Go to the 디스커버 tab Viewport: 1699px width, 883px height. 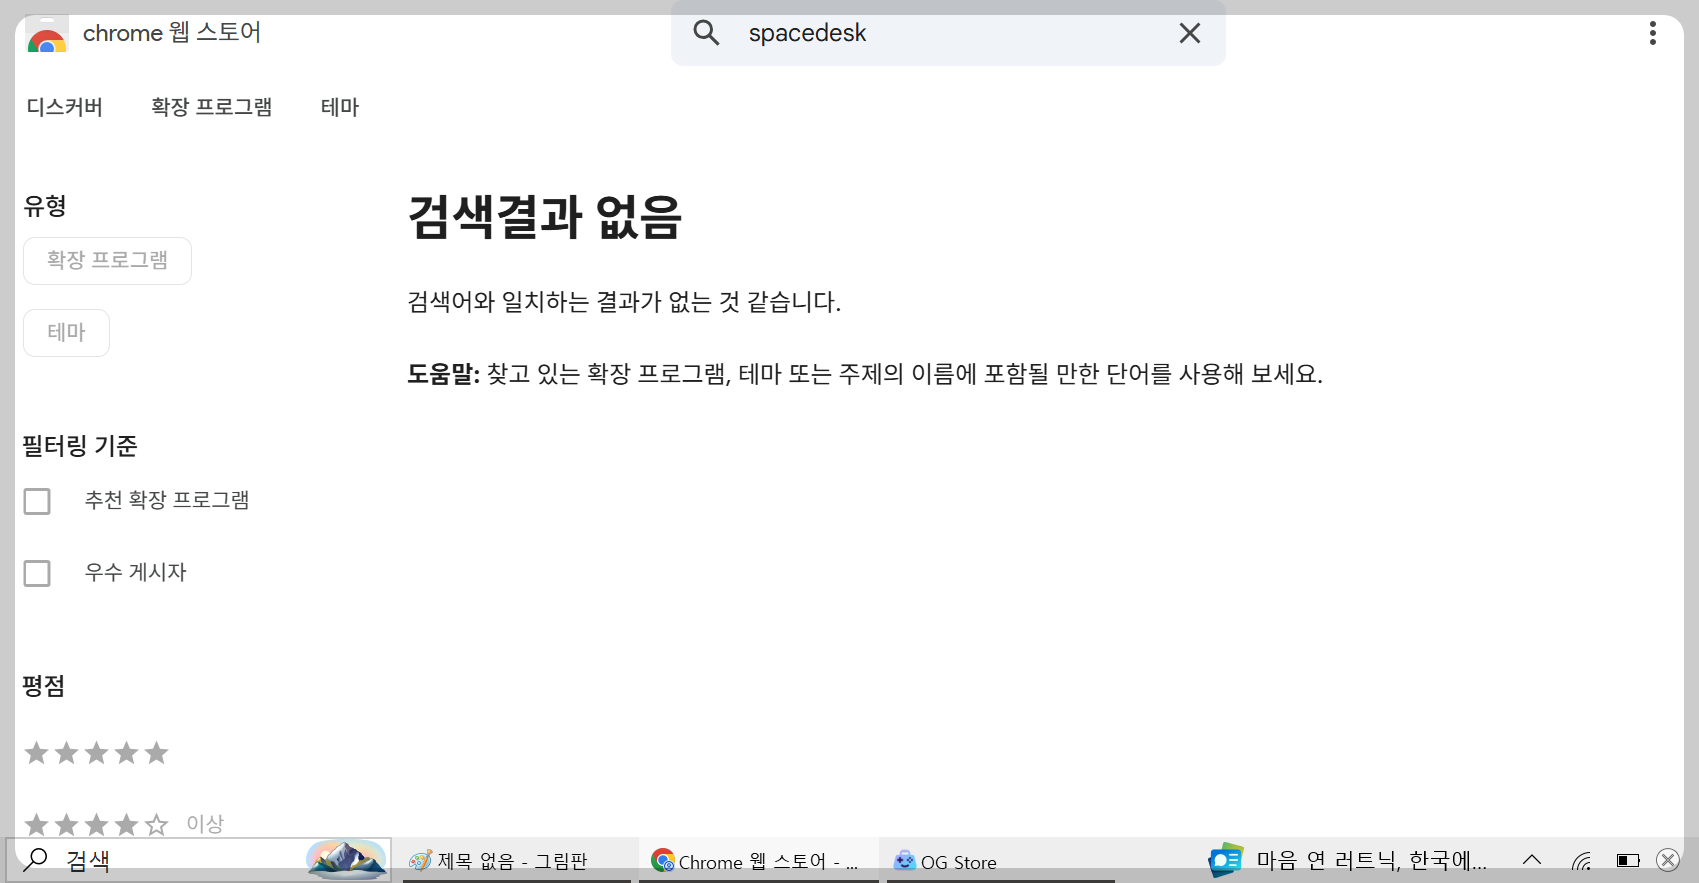pos(65,107)
